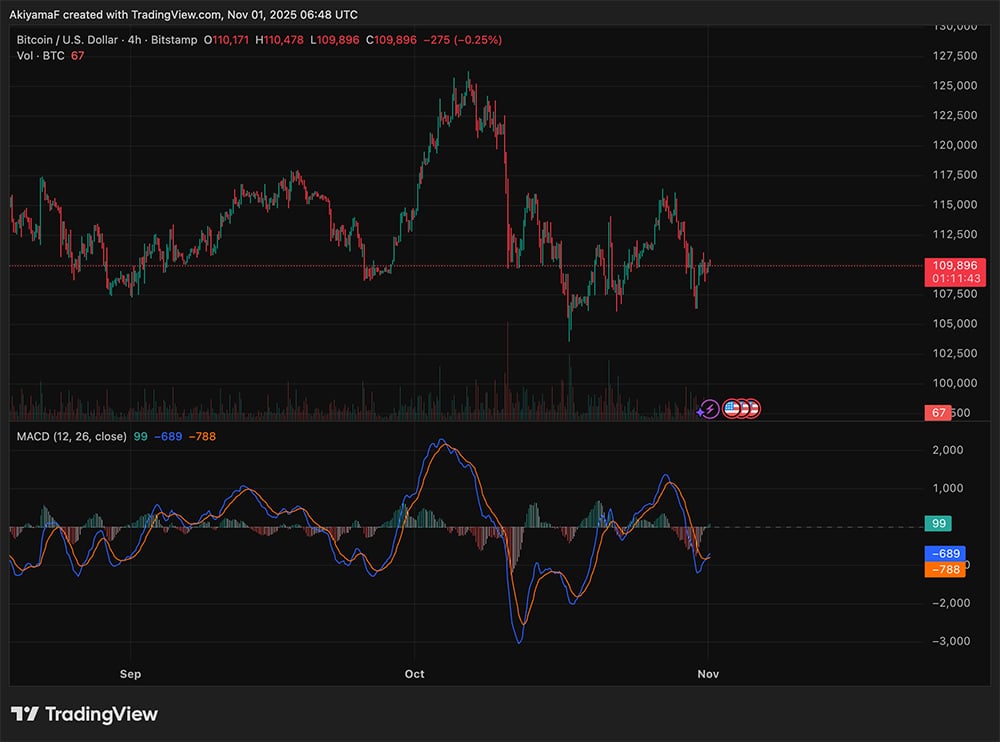The height and width of the screenshot is (742, 1000).
Task: Select the Vol · BTC indicator legend
Action: 40,55
